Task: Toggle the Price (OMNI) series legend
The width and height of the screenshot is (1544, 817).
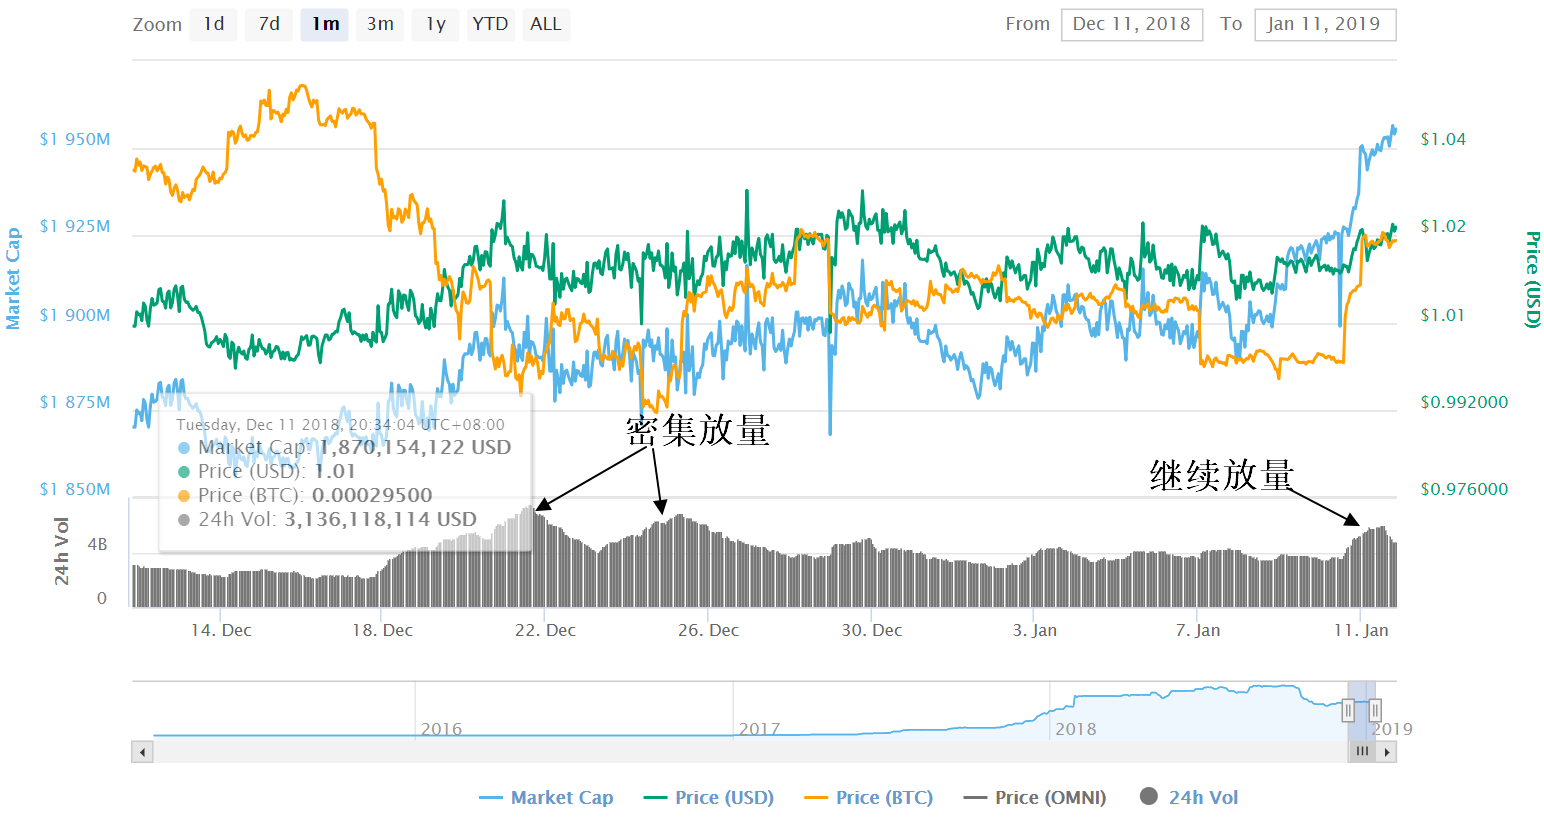Action: pos(1035,797)
